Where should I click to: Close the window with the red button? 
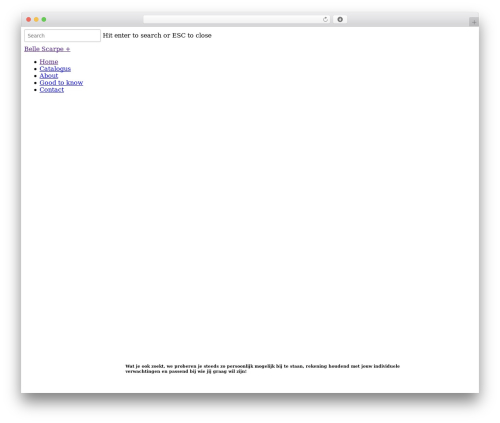pos(29,19)
